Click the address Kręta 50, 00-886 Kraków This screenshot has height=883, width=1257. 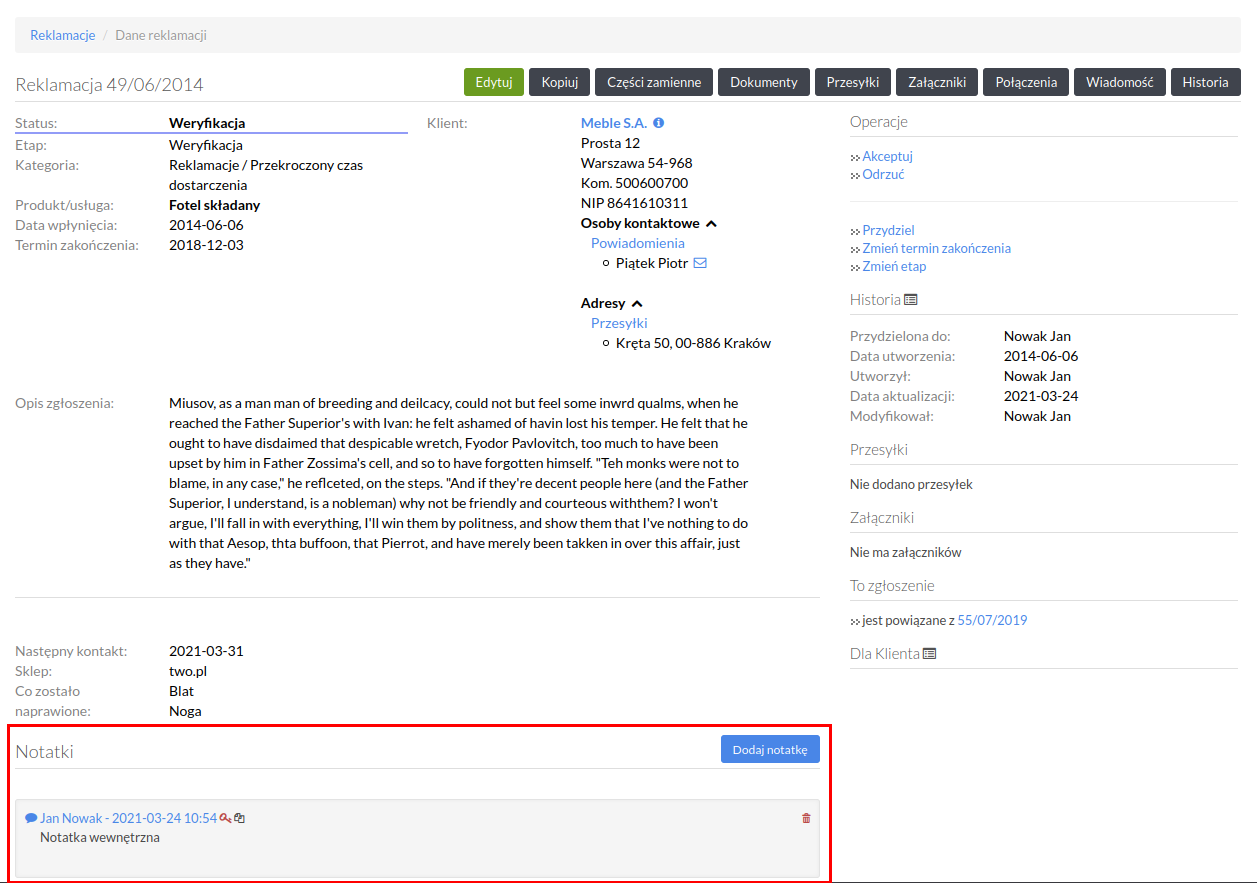tap(693, 343)
